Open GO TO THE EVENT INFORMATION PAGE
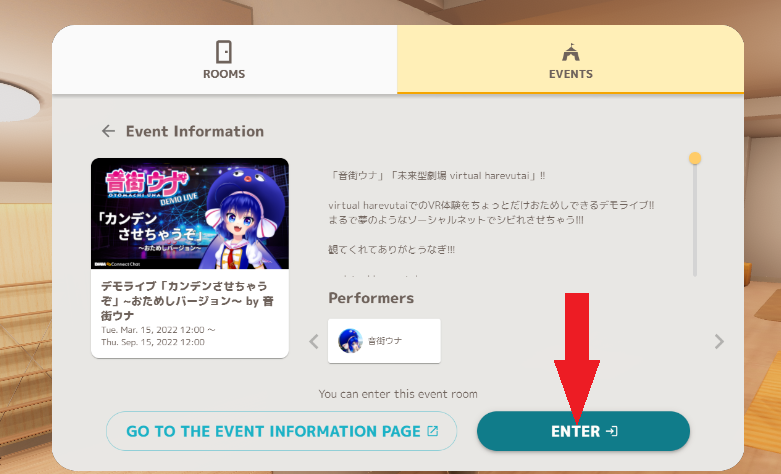The height and width of the screenshot is (474, 781). point(281,431)
